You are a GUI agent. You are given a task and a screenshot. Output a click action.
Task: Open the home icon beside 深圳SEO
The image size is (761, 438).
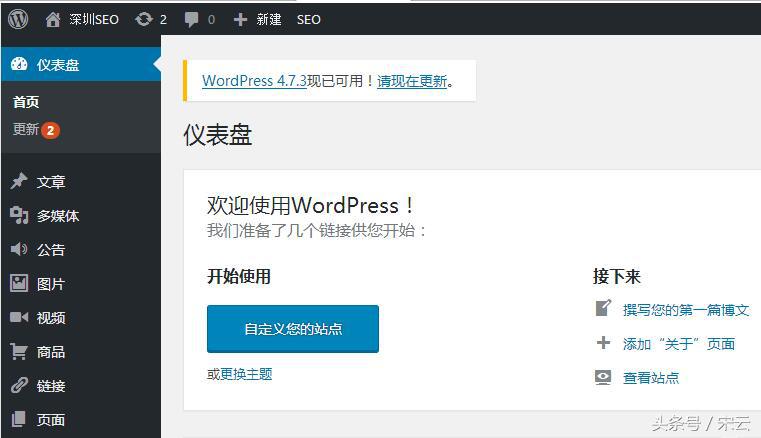tap(53, 19)
